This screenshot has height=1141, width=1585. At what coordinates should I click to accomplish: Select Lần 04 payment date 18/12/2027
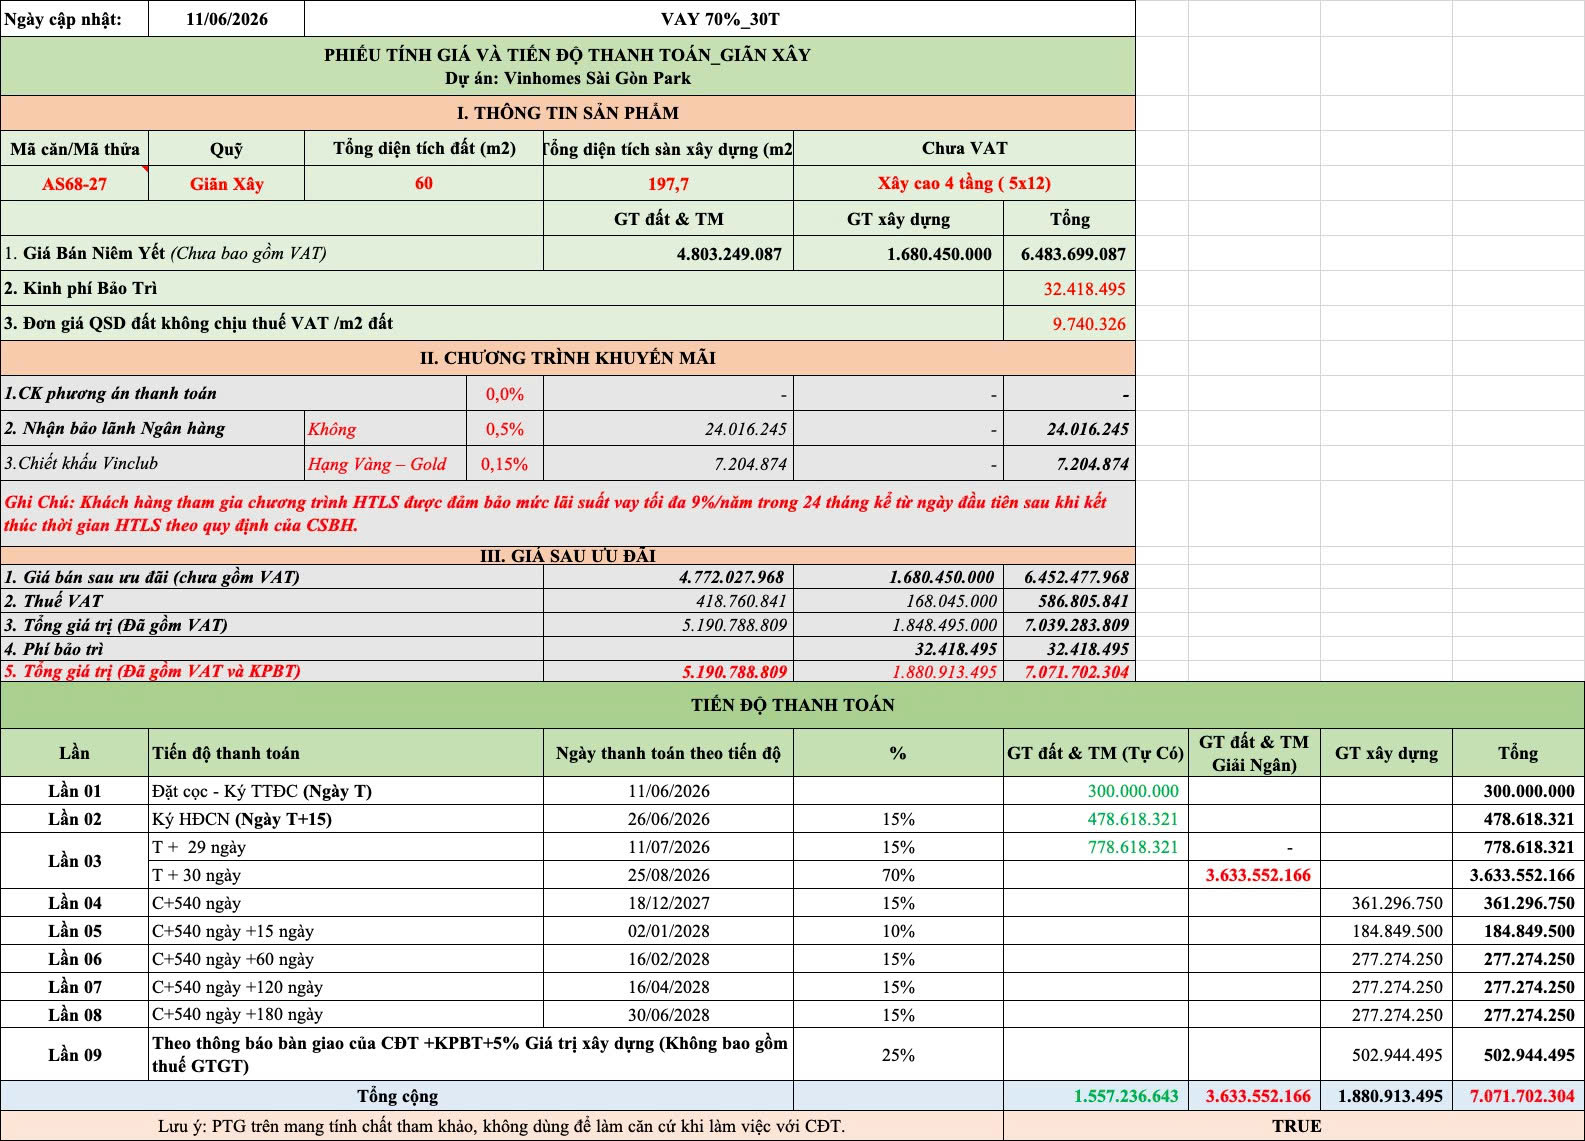click(668, 903)
